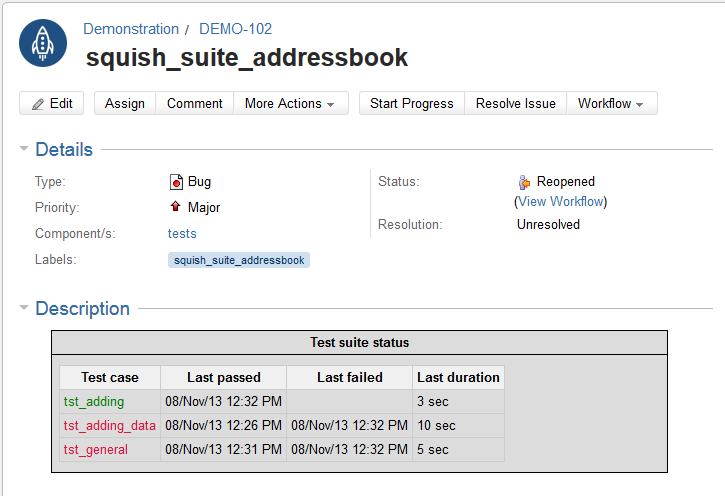
Task: Click the Reopened status icon
Action: pyautogui.click(x=524, y=182)
